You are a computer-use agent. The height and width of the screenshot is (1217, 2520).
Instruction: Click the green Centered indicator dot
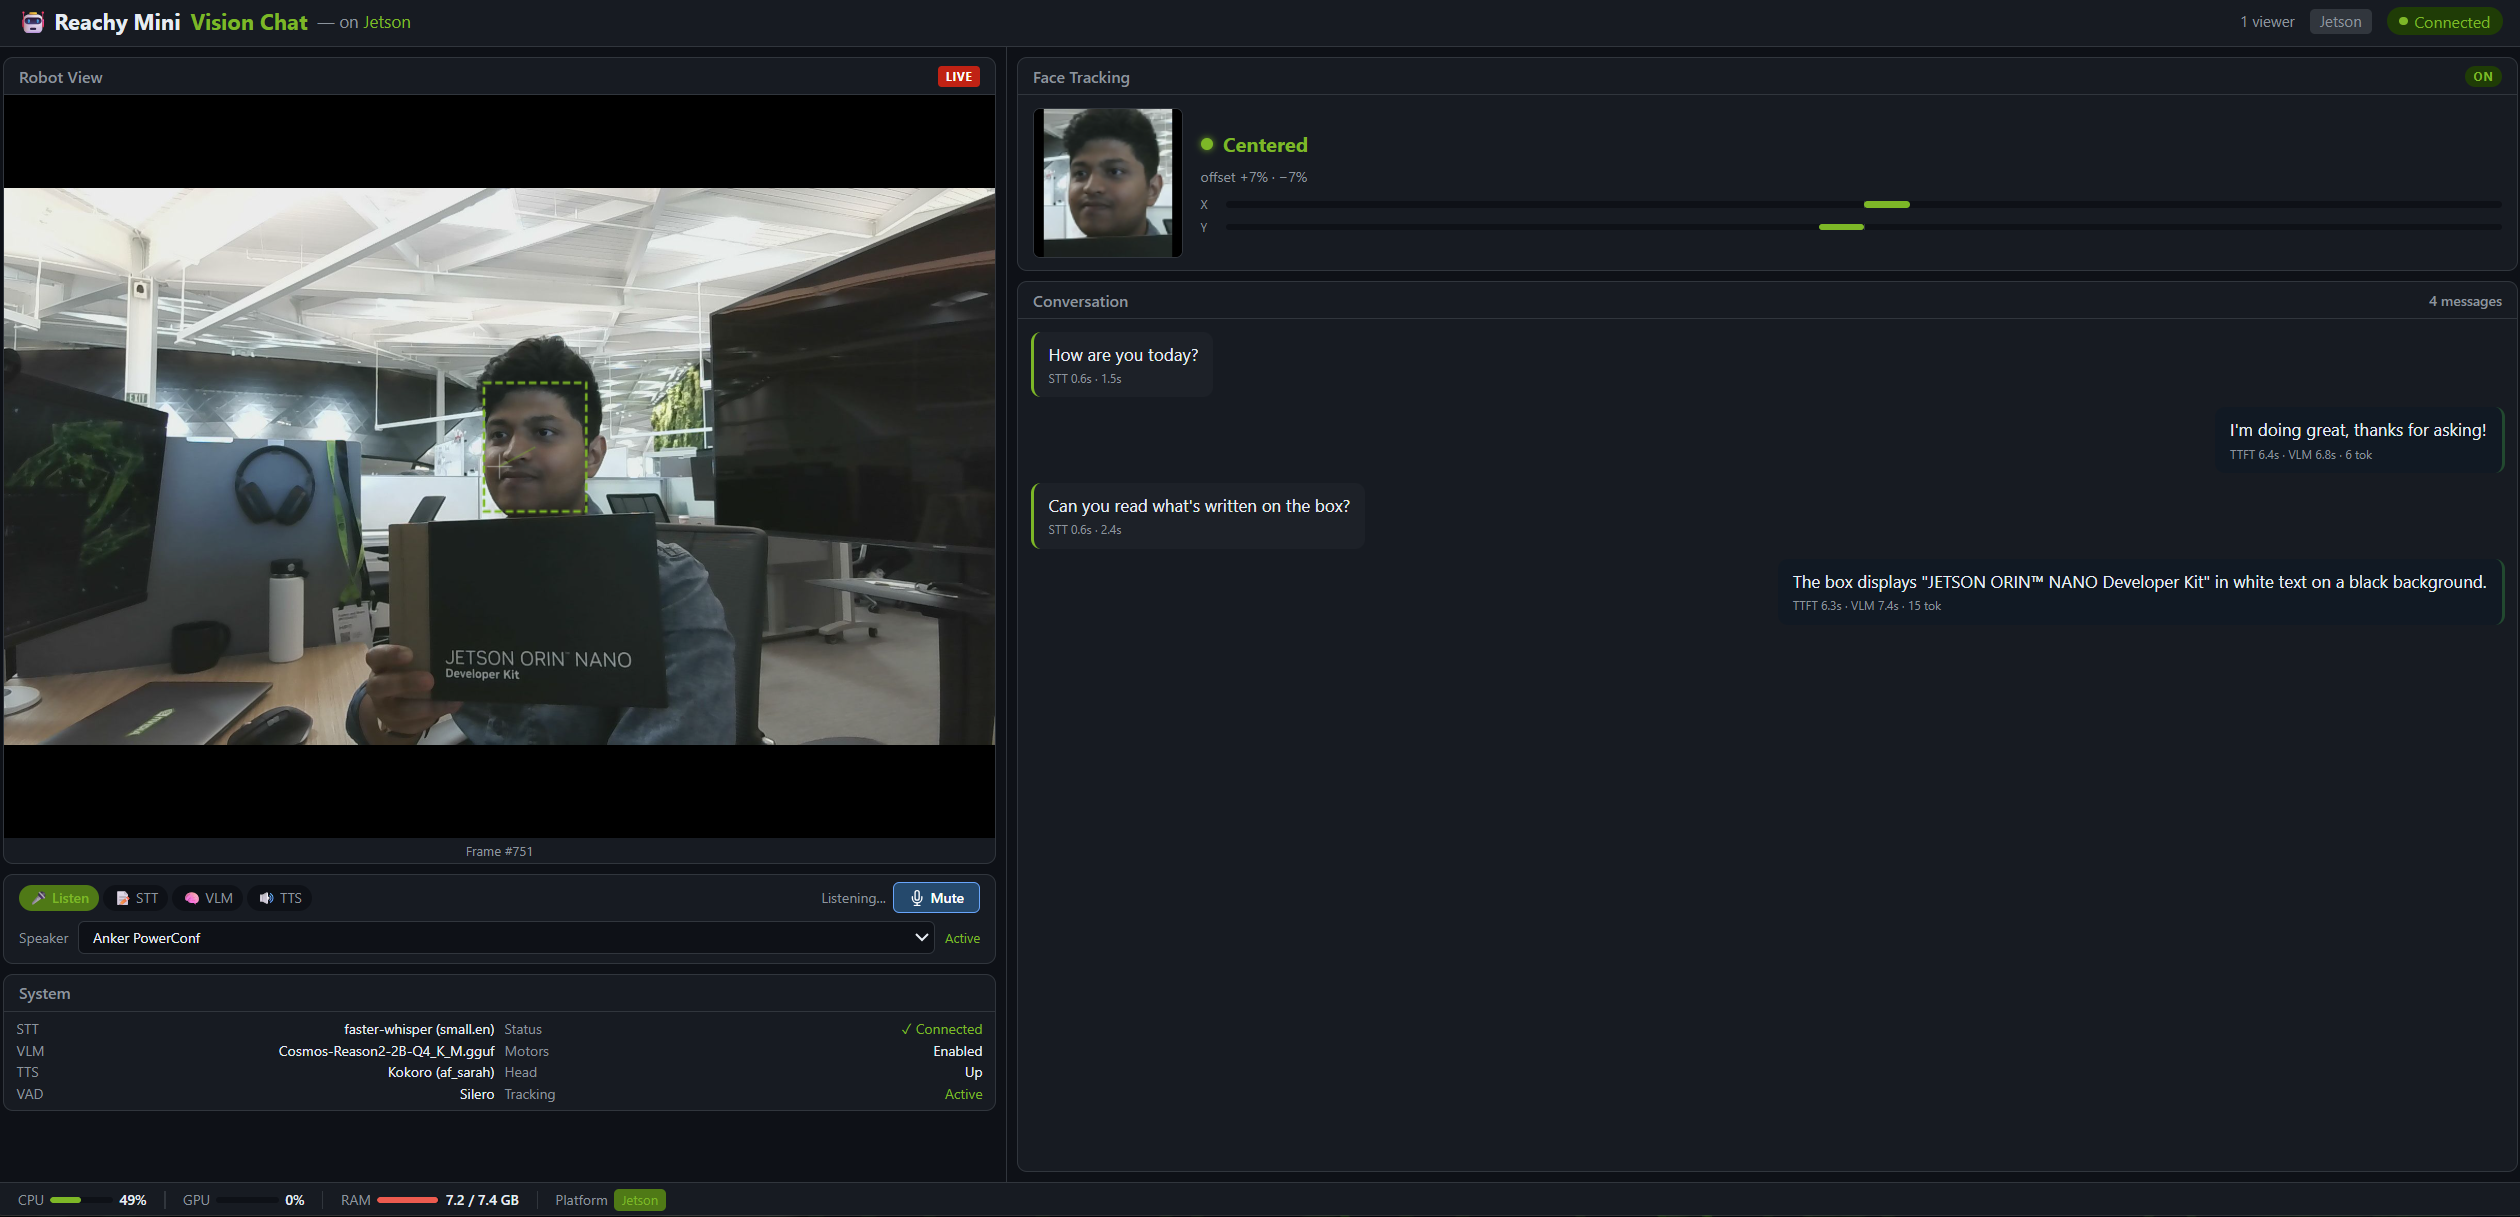[x=1207, y=144]
